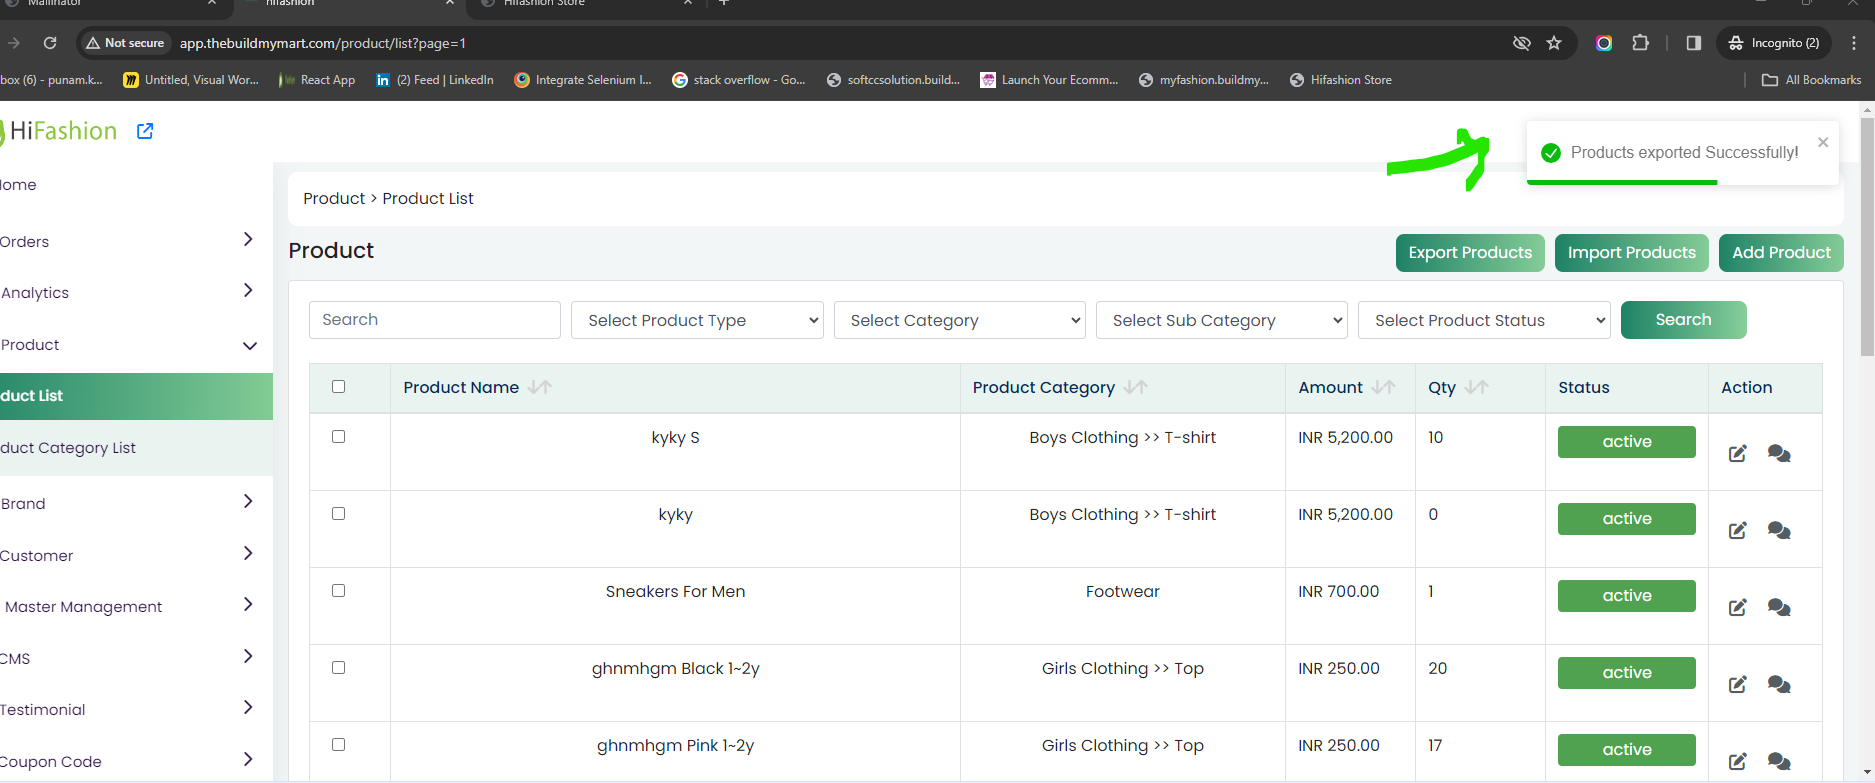
Task: Check the box for kyky row
Action: 338,514
